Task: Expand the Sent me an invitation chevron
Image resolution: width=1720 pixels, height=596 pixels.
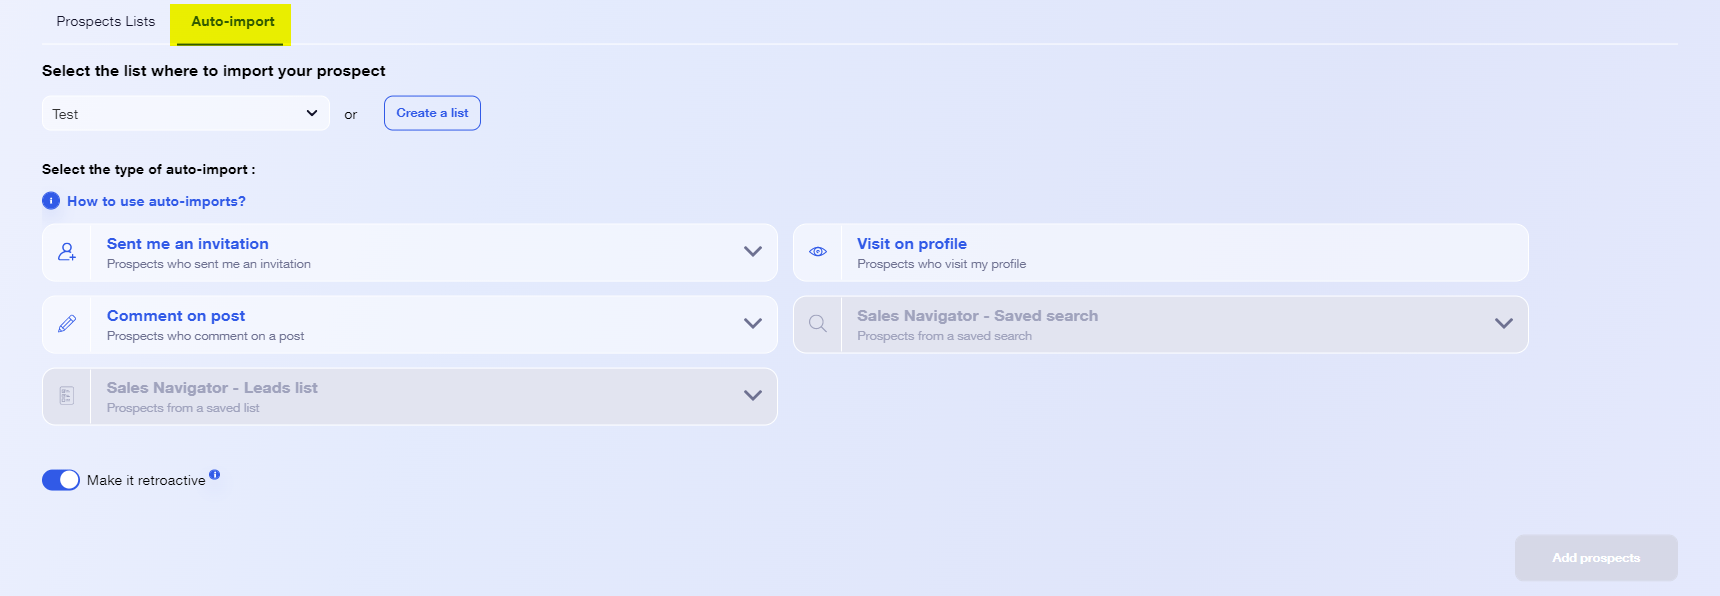Action: click(753, 252)
